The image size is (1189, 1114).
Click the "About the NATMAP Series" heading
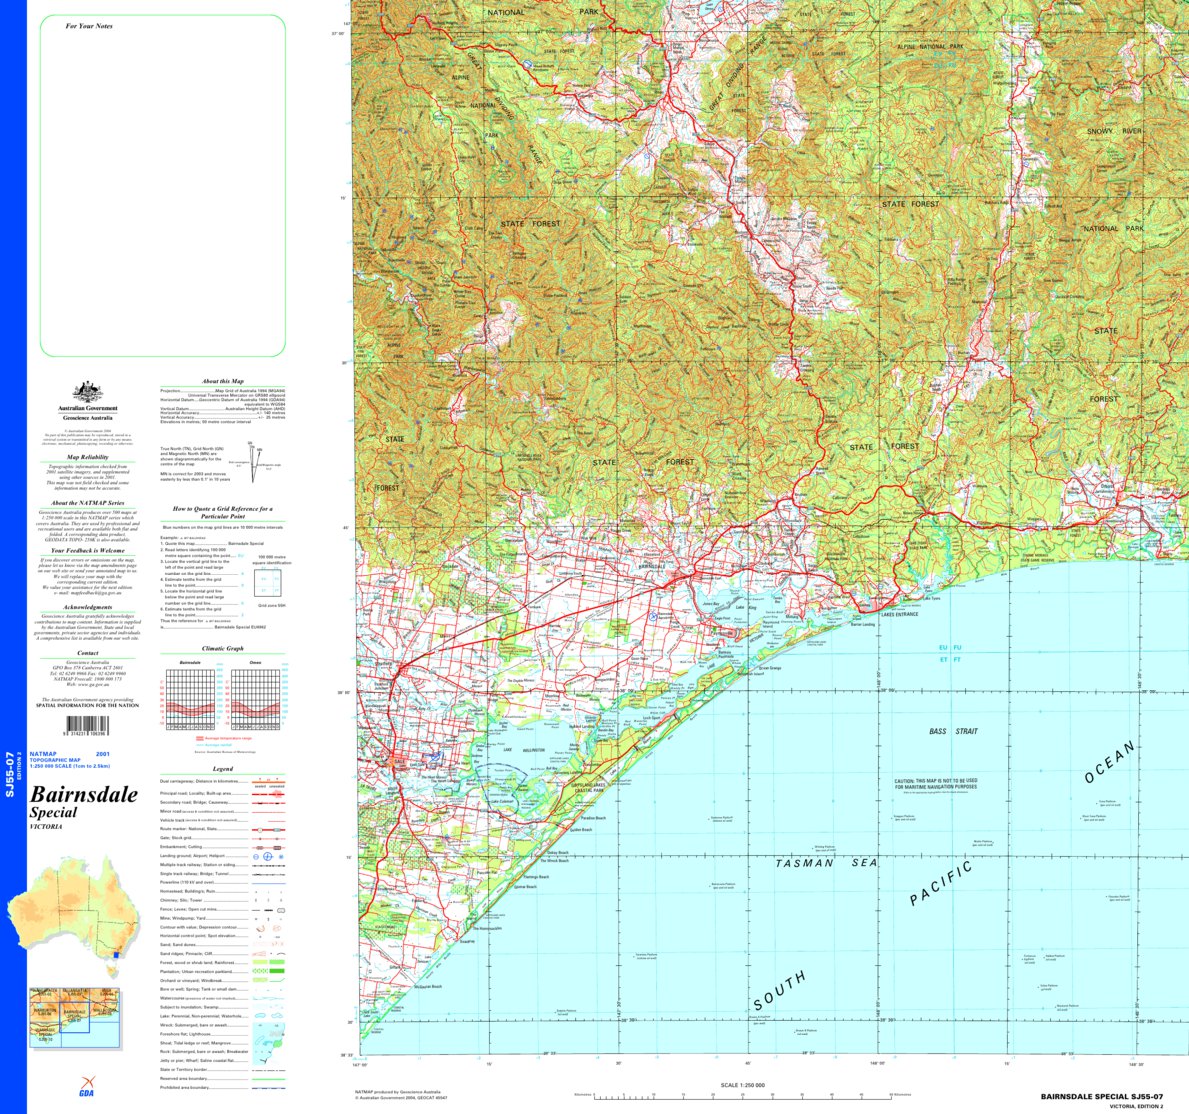[88, 503]
